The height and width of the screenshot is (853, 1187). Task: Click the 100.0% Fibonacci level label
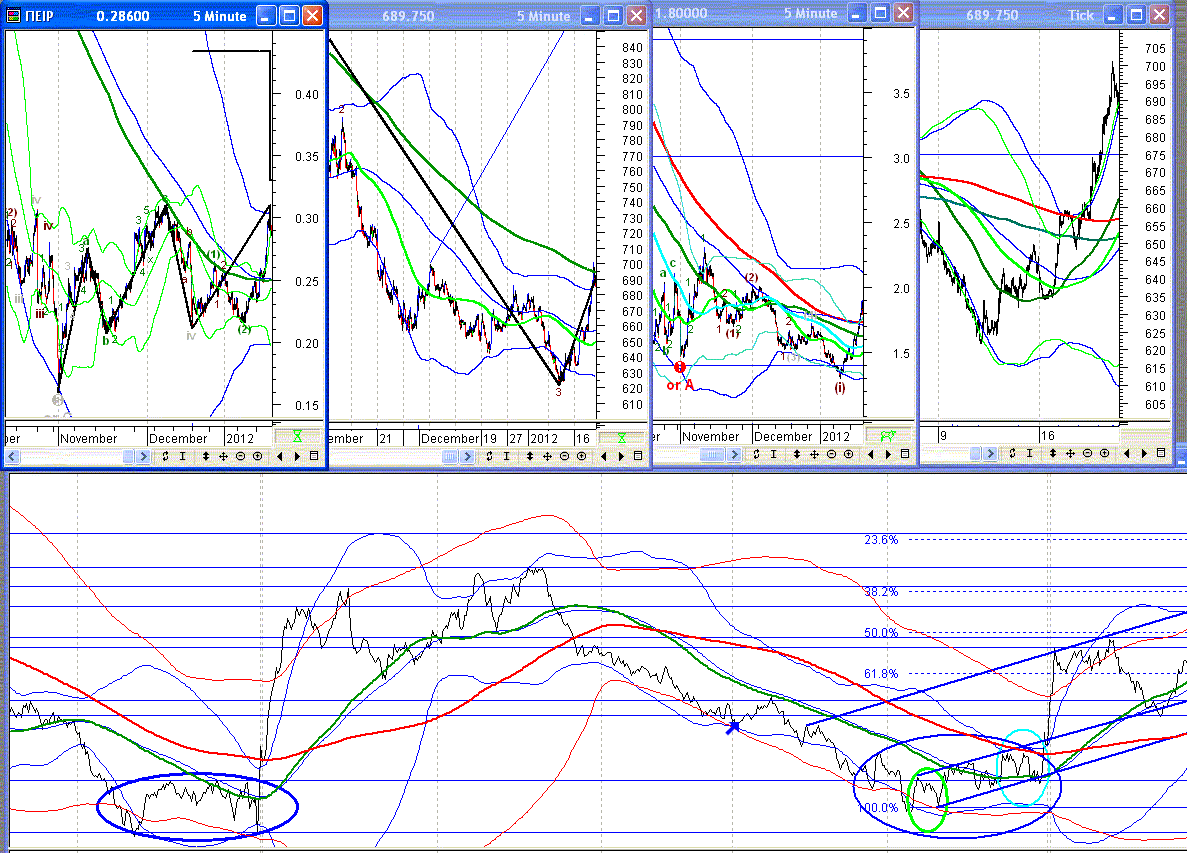[x=879, y=808]
